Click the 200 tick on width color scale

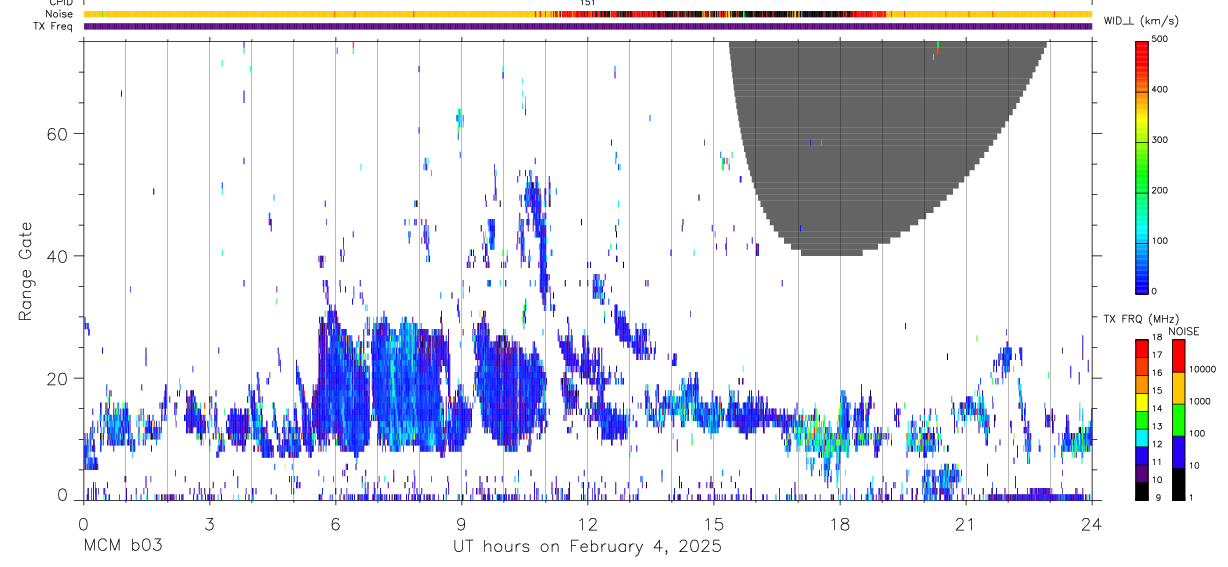(1160, 190)
